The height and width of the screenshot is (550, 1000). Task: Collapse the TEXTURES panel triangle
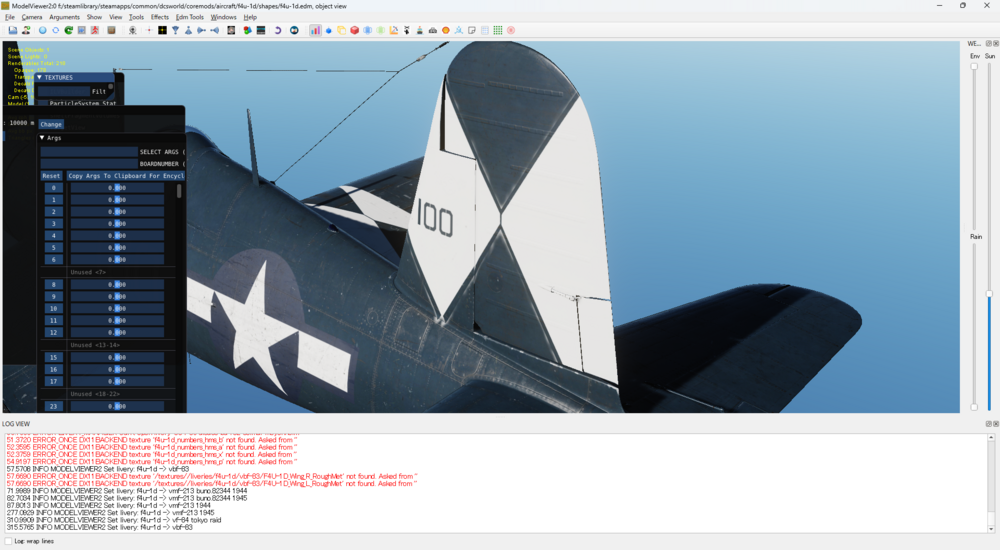(x=40, y=77)
